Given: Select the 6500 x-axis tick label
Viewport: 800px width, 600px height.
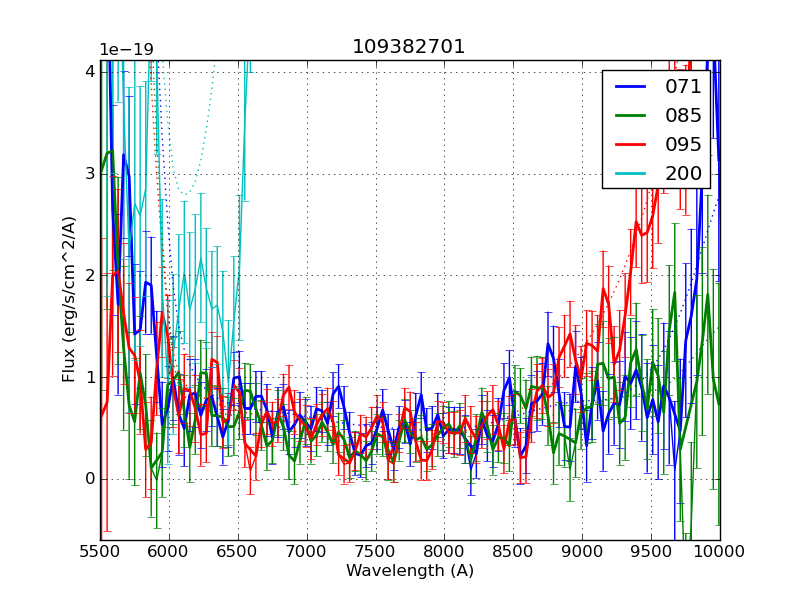Looking at the screenshot, I should [238, 551].
